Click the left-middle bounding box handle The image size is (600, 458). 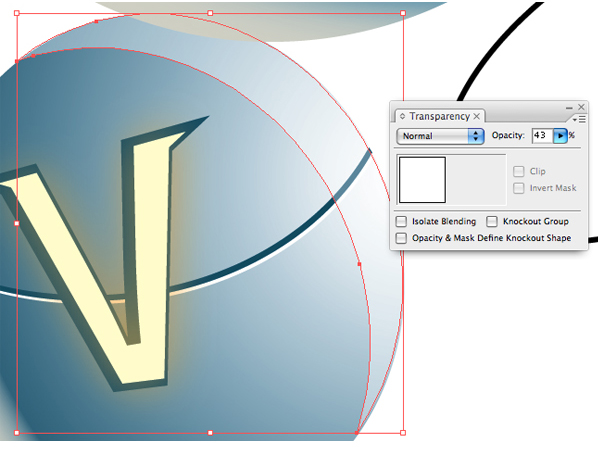point(17,223)
